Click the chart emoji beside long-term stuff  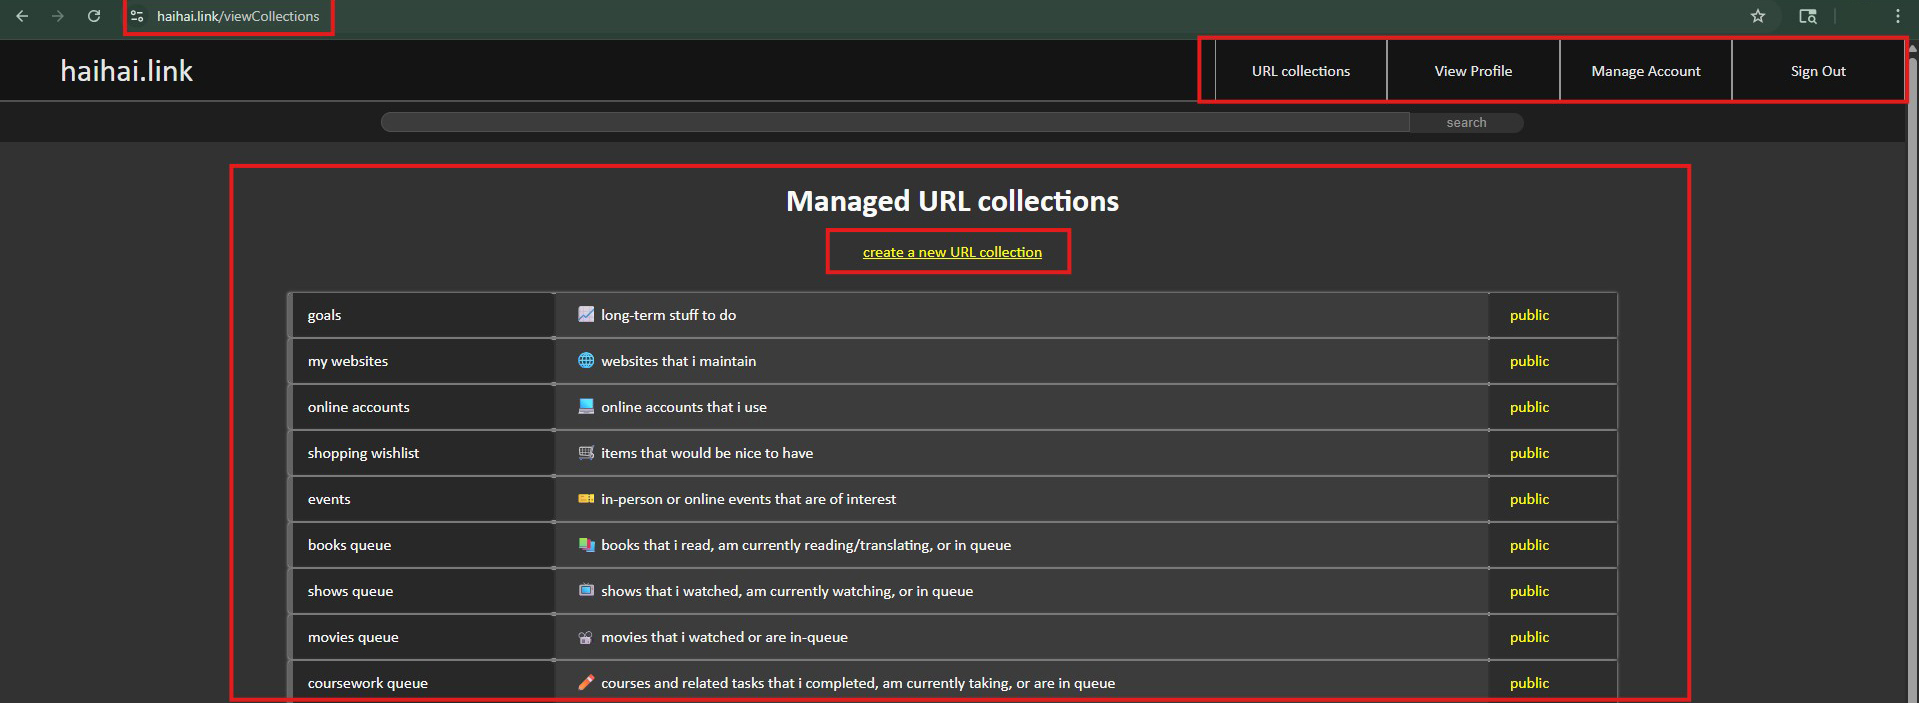point(586,314)
